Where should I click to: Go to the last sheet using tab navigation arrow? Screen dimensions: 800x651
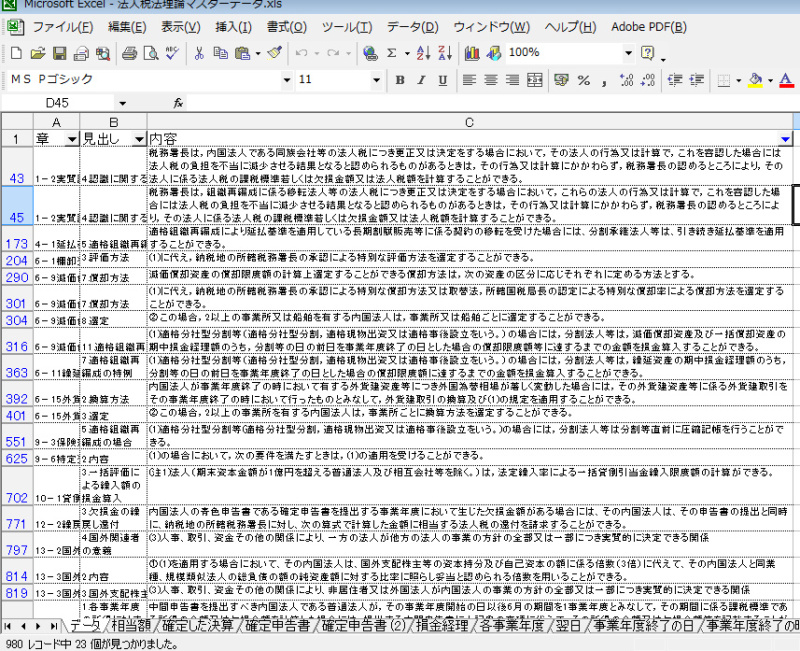click(x=54, y=625)
